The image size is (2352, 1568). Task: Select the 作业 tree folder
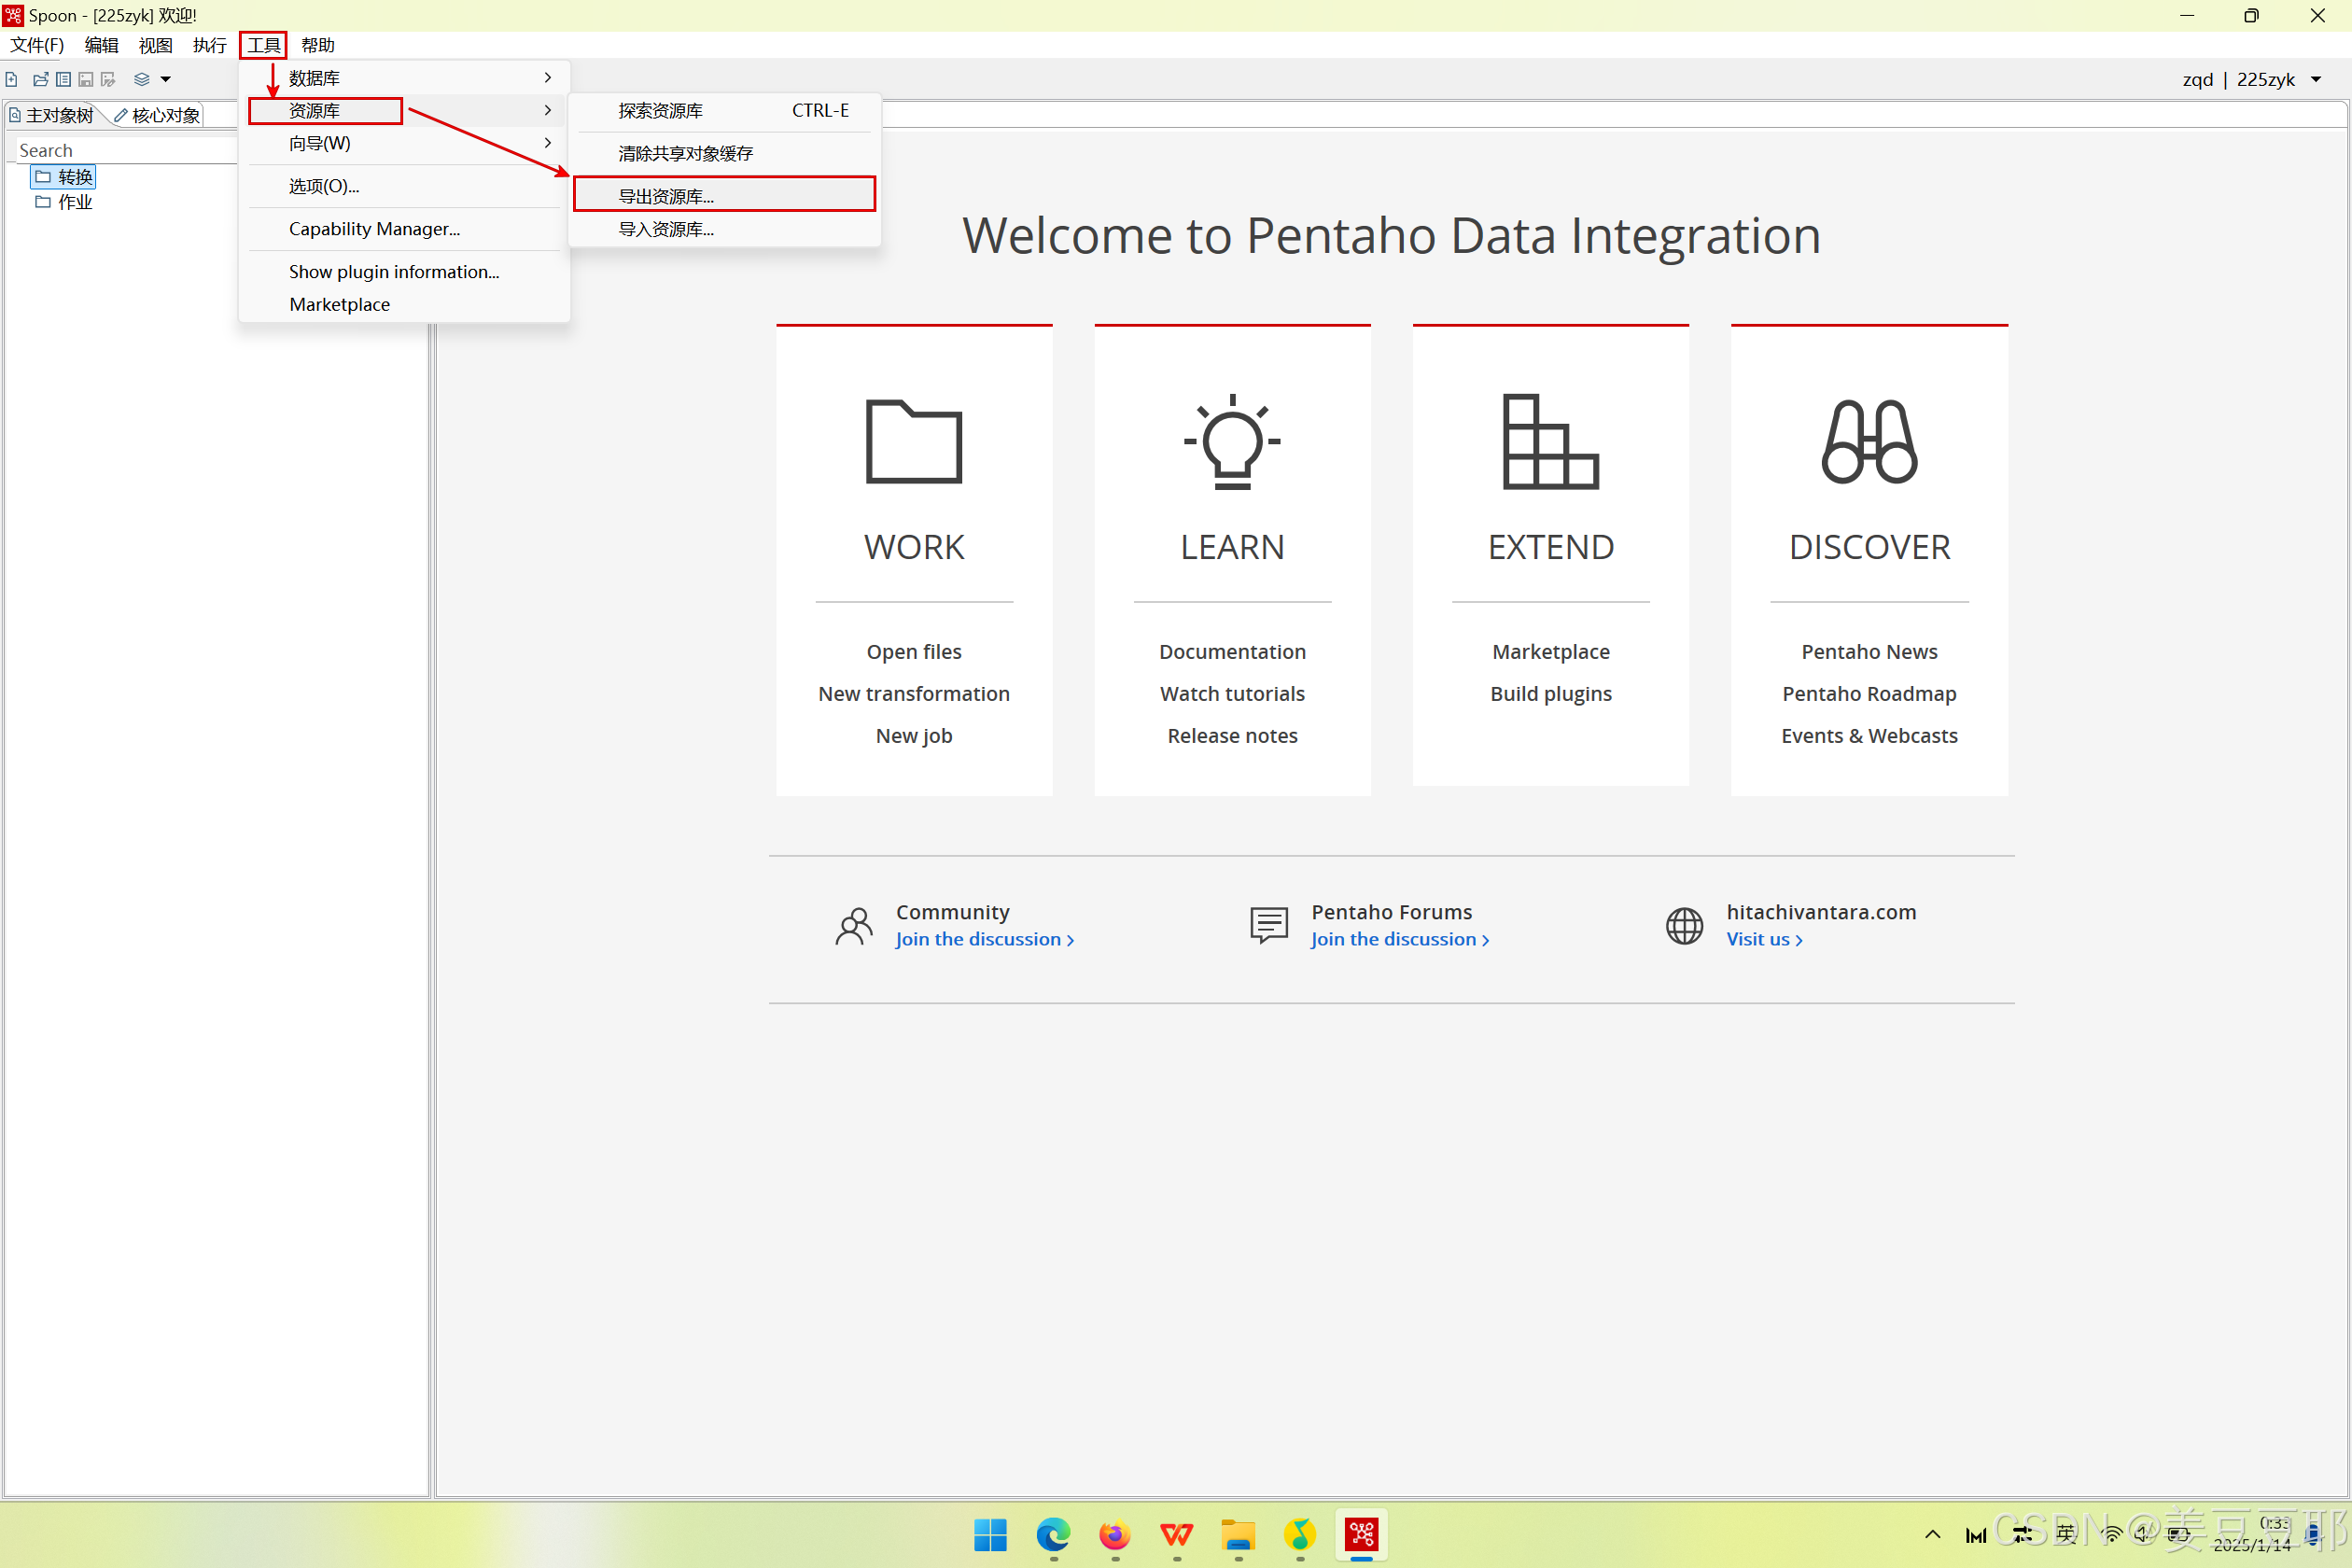click(74, 202)
